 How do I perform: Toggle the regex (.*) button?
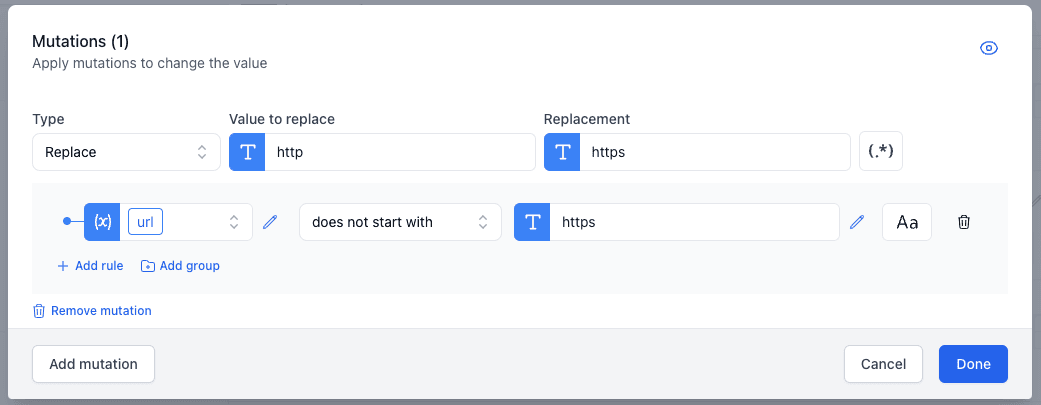point(881,151)
